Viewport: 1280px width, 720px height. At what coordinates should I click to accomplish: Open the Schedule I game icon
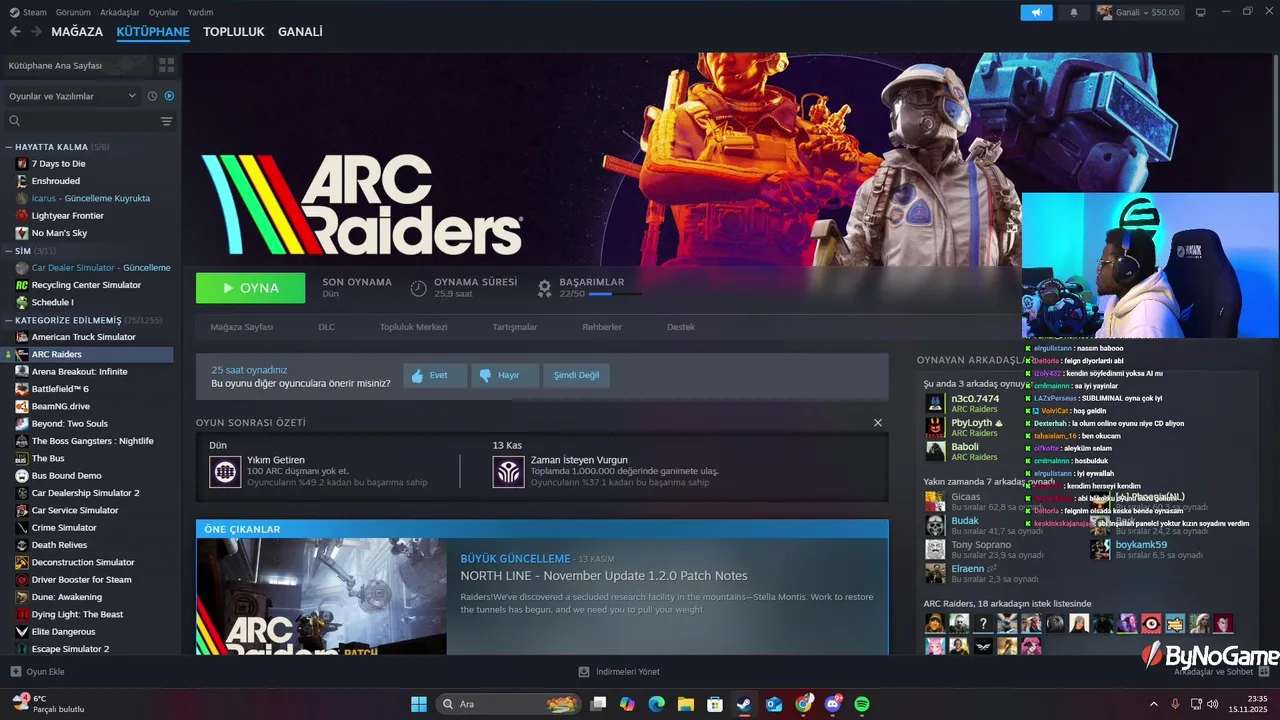click(22, 302)
